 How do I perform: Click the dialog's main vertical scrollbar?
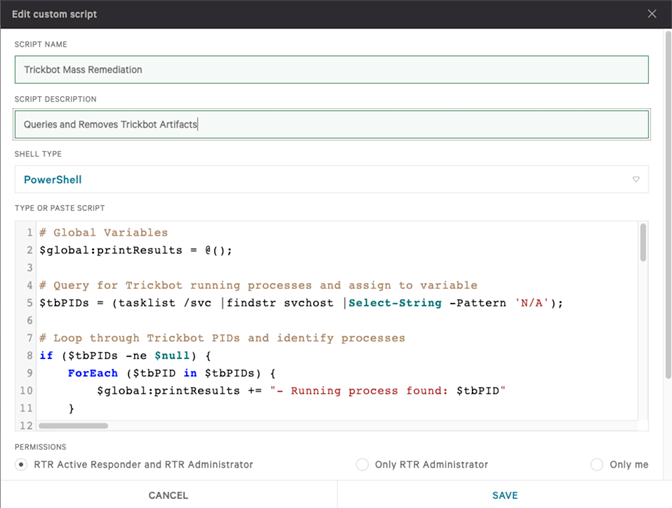pyautogui.click(x=668, y=205)
